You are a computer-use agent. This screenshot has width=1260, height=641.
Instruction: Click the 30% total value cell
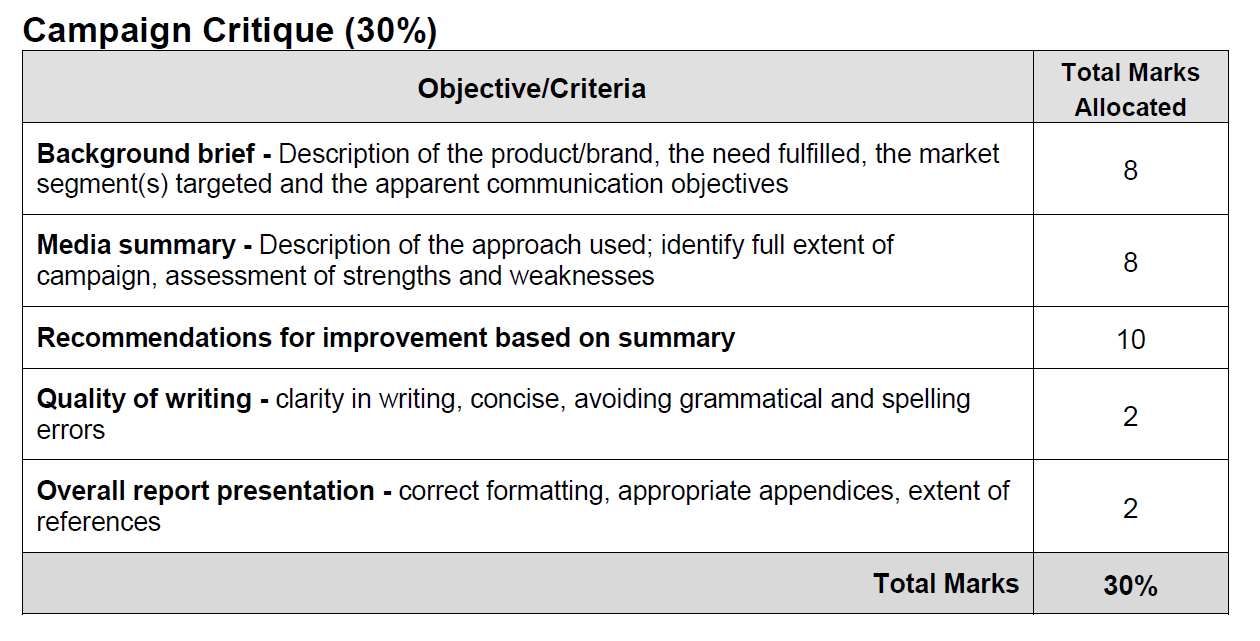[x=1130, y=585]
